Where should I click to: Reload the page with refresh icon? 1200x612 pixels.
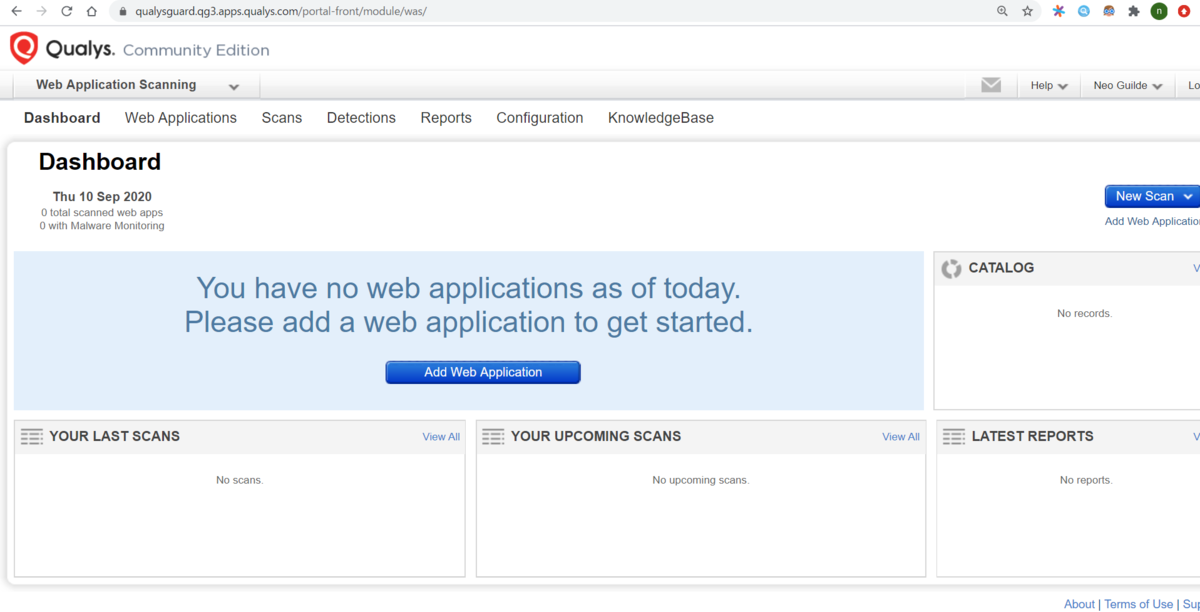pos(67,11)
